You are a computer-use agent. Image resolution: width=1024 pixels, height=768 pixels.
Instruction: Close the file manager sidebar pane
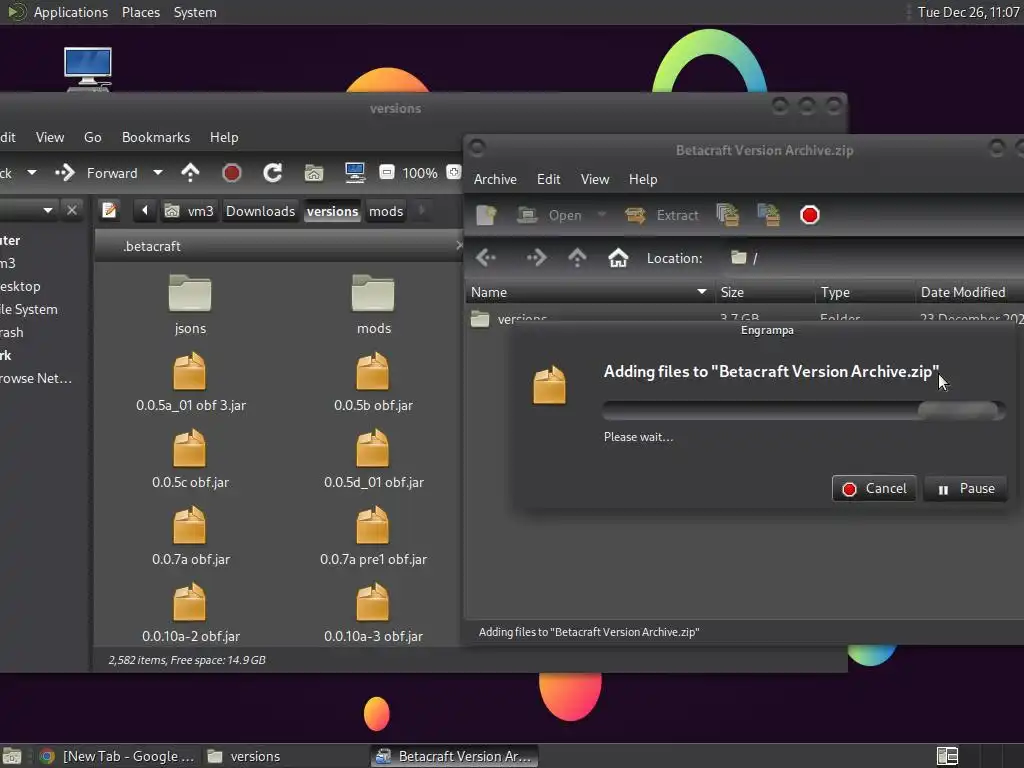(x=72, y=210)
